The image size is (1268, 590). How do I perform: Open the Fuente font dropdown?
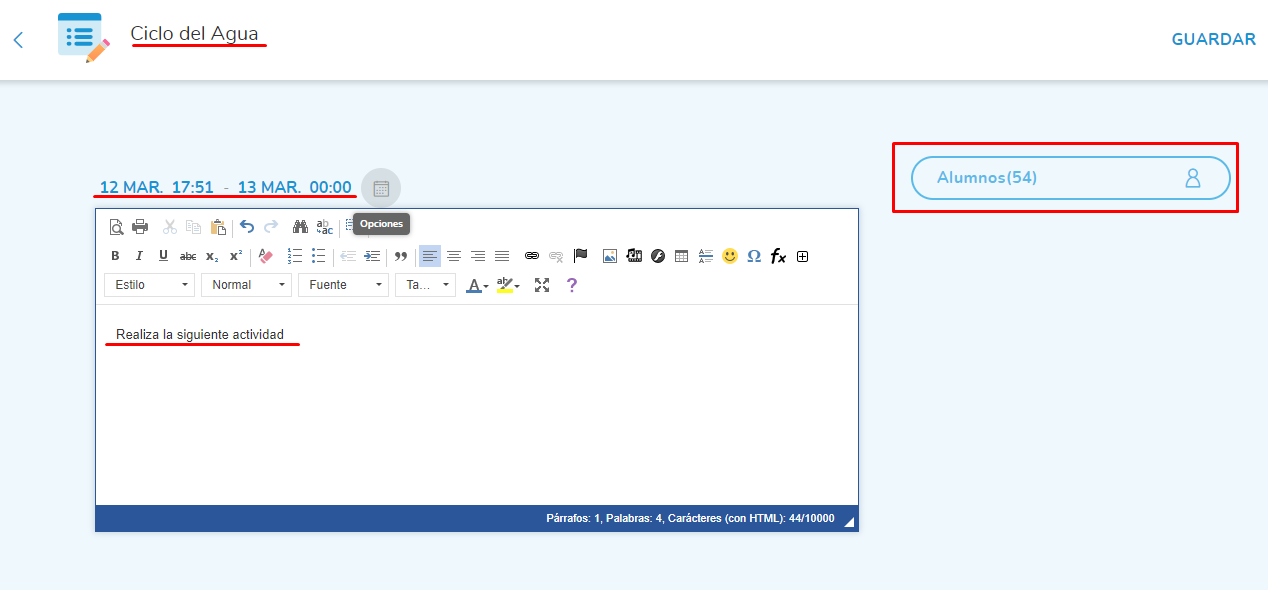coord(343,285)
